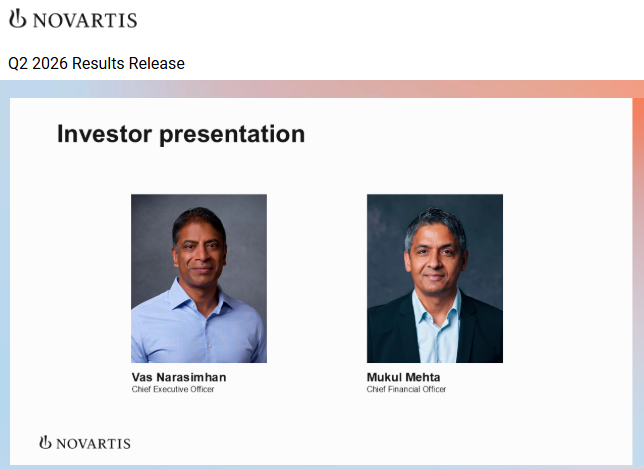
Task: Select the Q2 2026 Results Release heading
Action: tap(97, 64)
